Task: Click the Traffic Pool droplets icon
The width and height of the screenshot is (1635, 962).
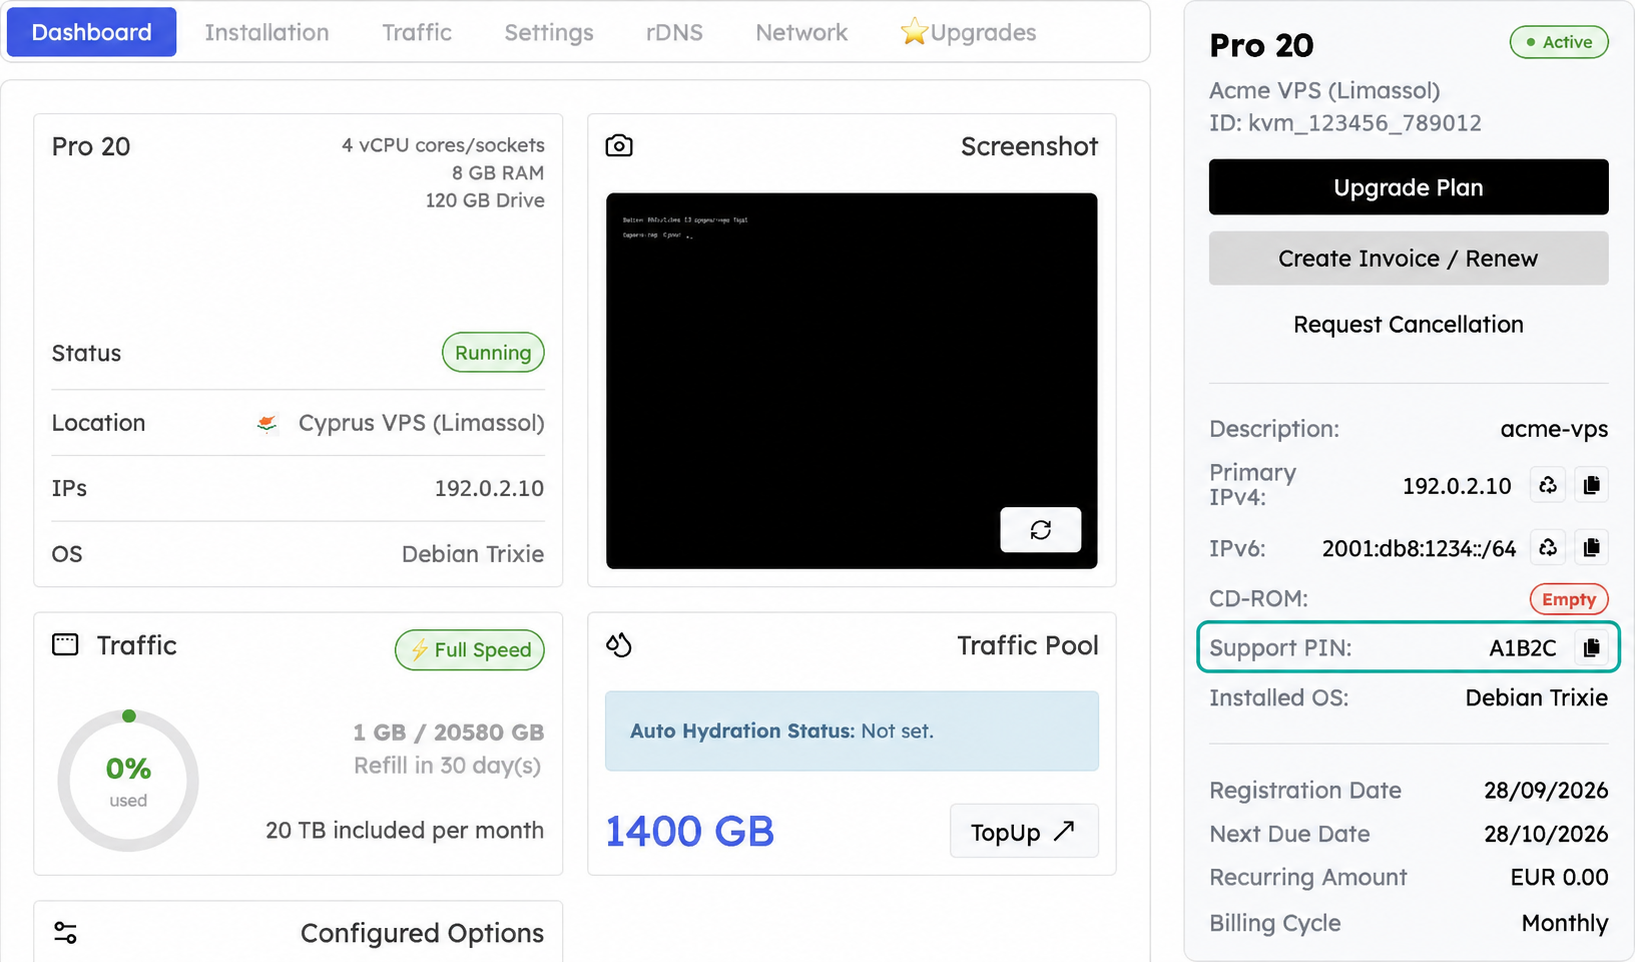Action: 619,645
